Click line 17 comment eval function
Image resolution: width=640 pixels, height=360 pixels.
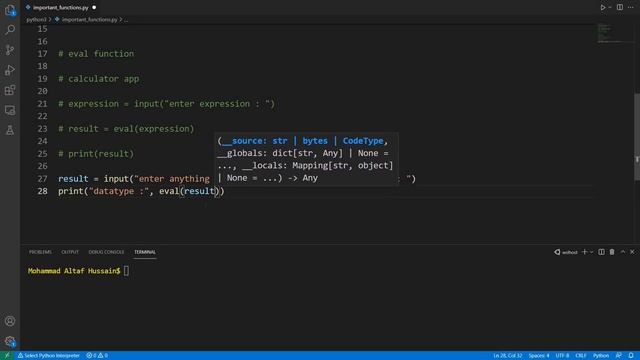tap(96, 54)
